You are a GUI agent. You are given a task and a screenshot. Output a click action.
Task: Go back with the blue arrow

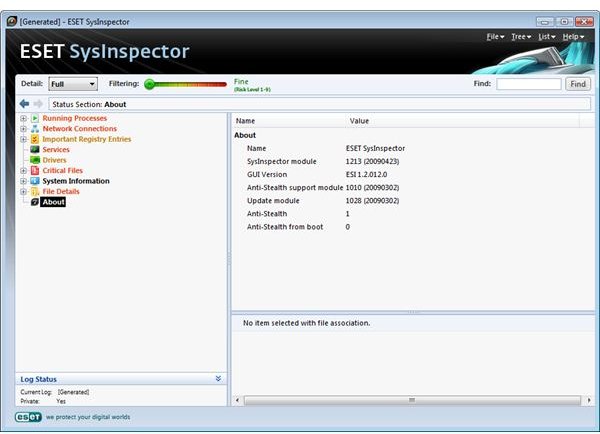coord(24,104)
